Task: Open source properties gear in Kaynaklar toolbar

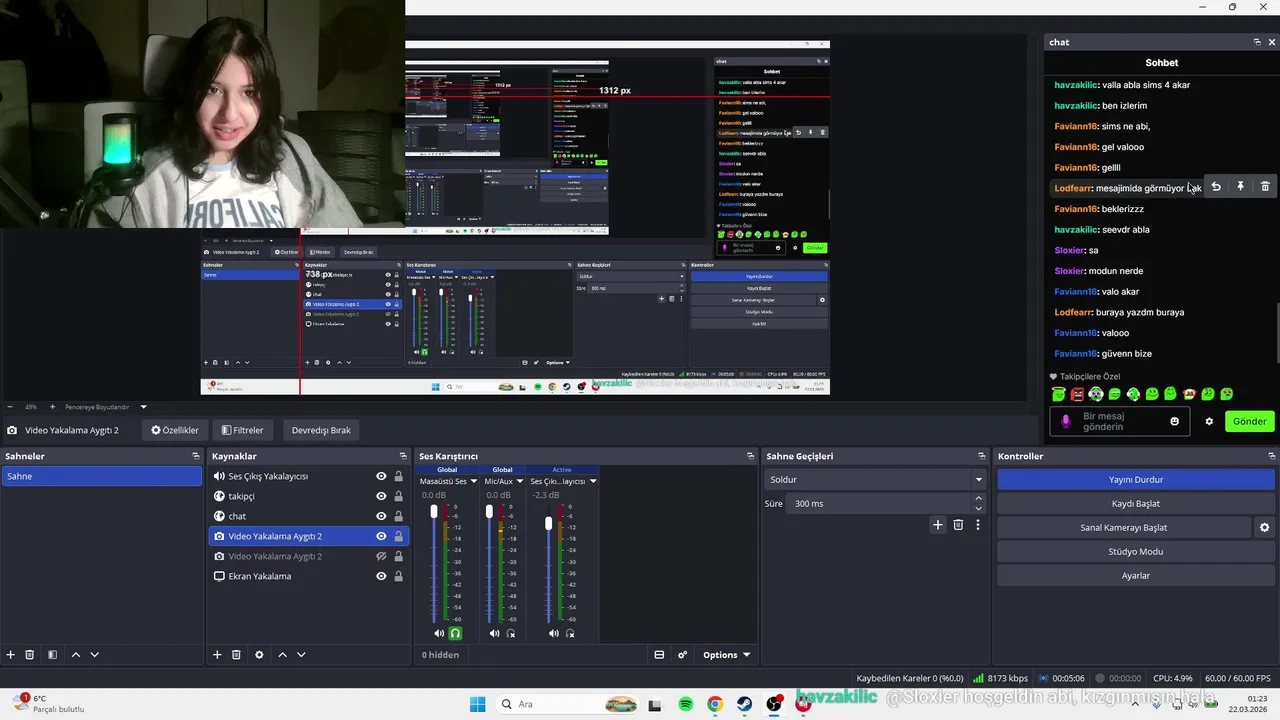Action: 259,655
